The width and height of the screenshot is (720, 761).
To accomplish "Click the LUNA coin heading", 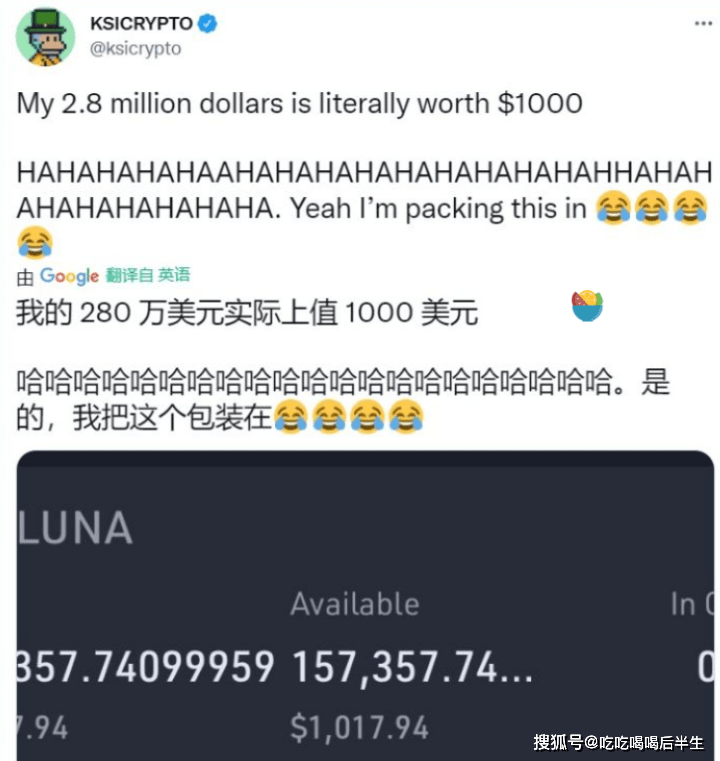I will (x=75, y=528).
